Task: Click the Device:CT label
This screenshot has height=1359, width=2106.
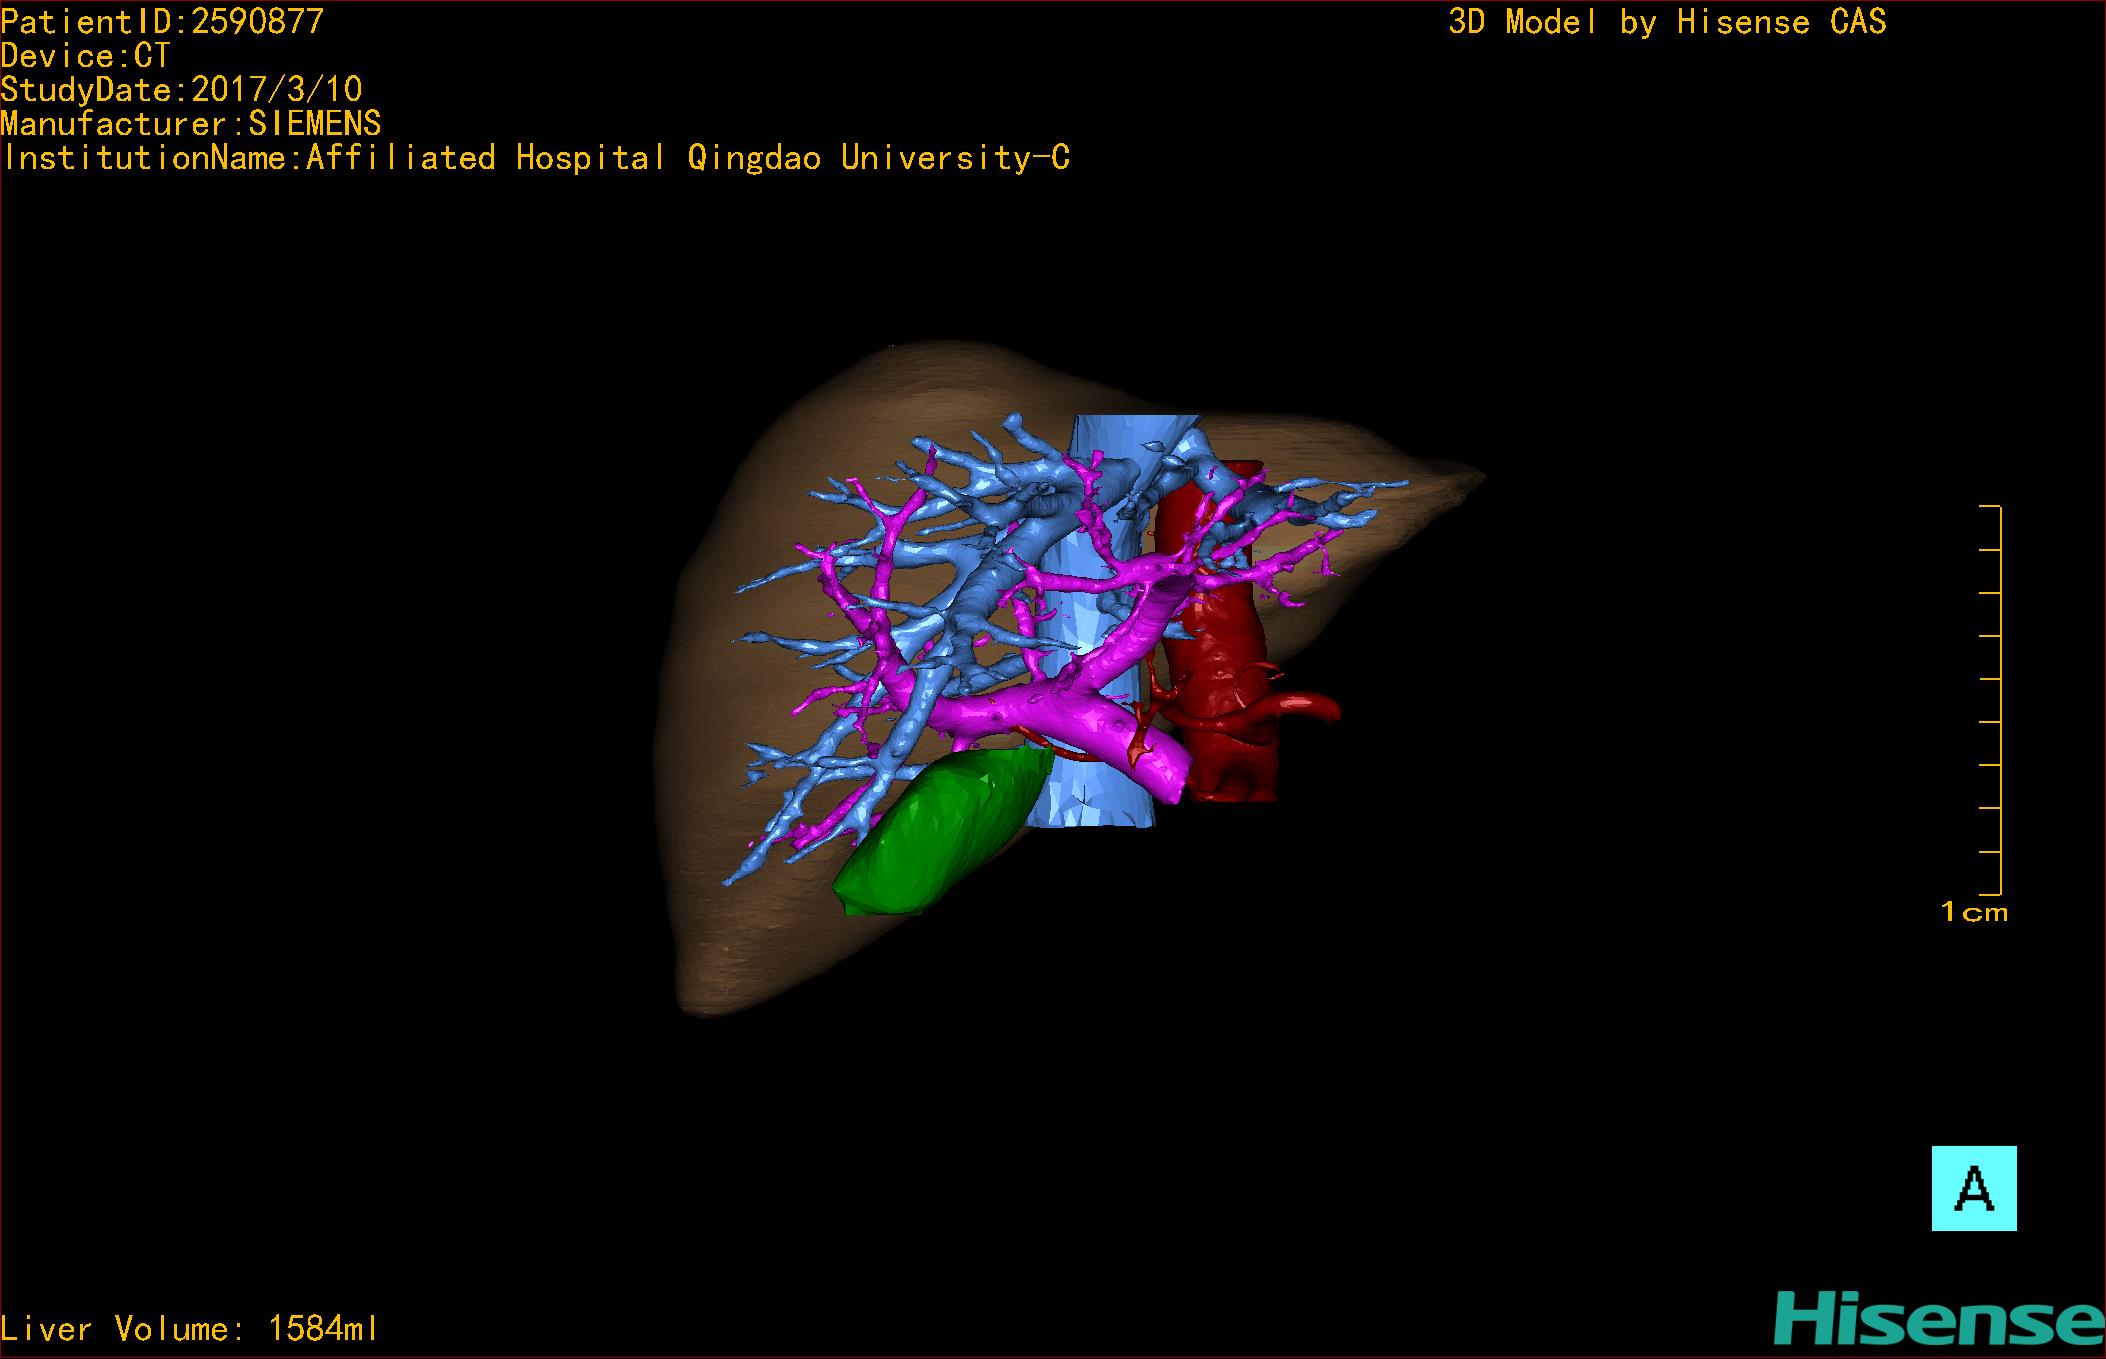Action: point(86,56)
